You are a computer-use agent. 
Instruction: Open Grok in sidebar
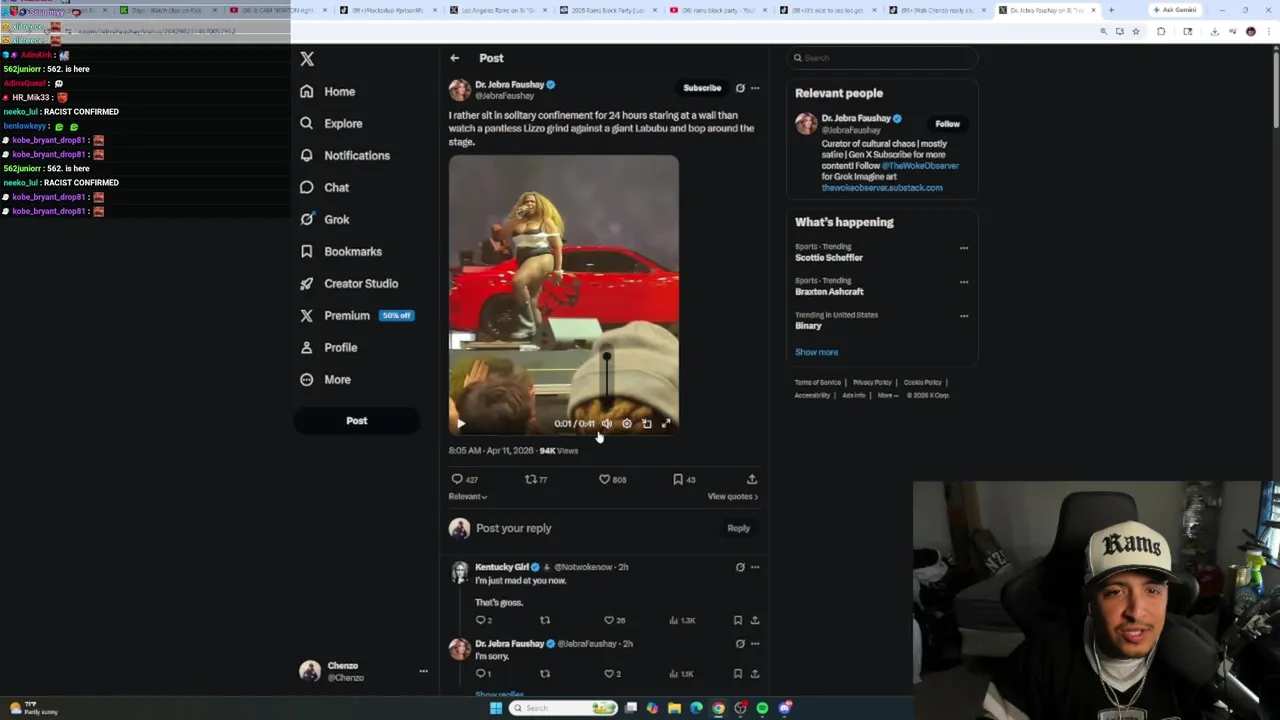324,219
